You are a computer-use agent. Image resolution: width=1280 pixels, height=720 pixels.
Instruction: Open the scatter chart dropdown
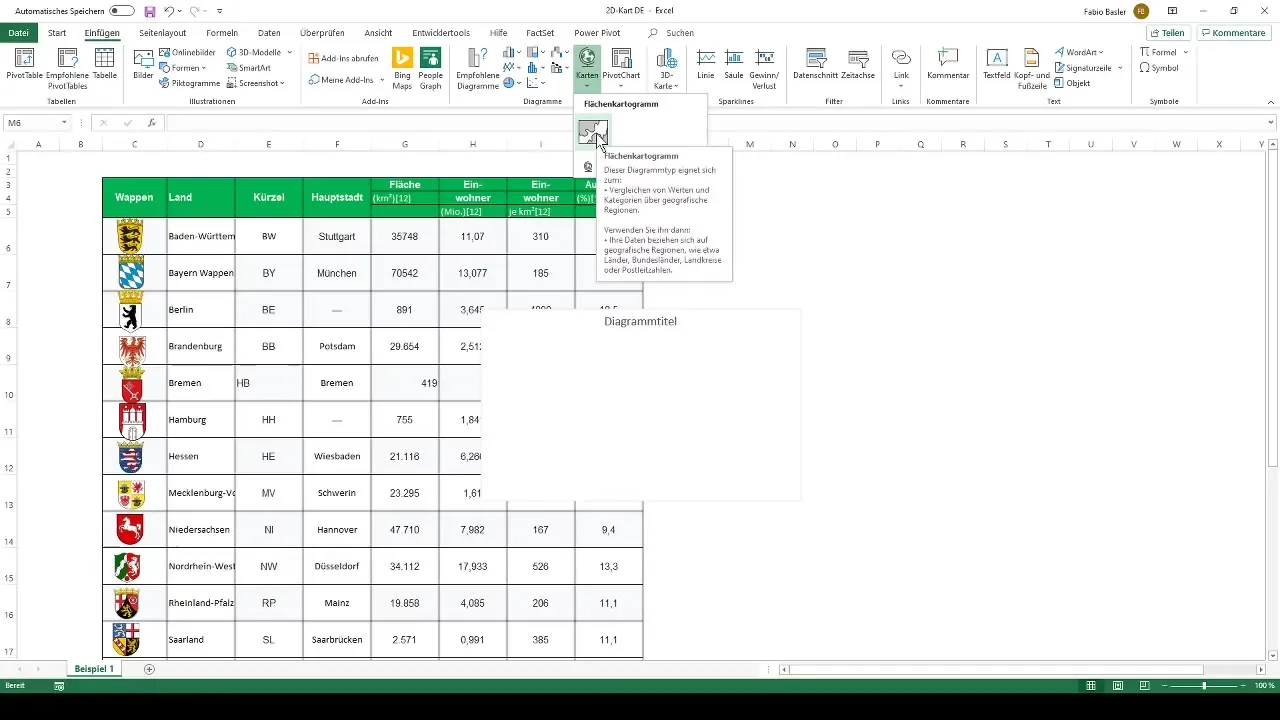pos(536,83)
